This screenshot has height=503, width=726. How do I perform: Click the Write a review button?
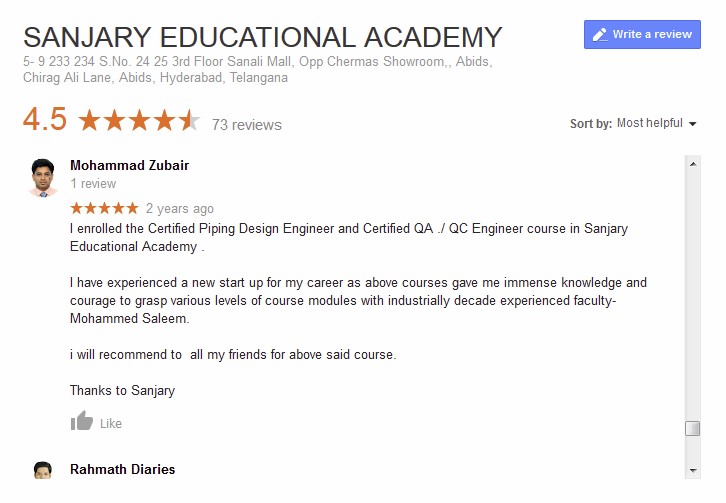(x=642, y=34)
